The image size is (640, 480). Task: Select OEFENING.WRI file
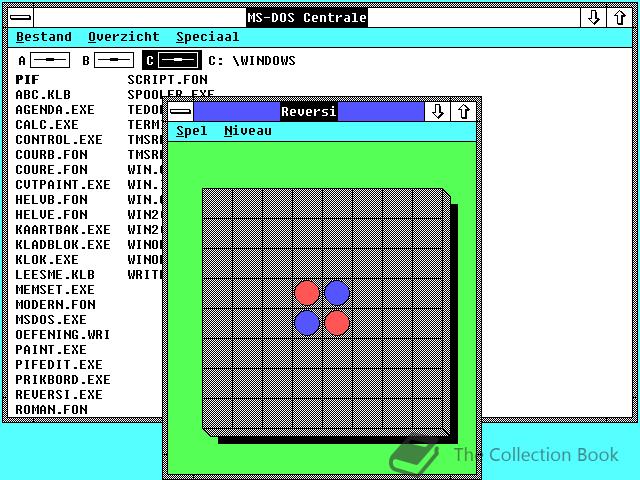63,335
